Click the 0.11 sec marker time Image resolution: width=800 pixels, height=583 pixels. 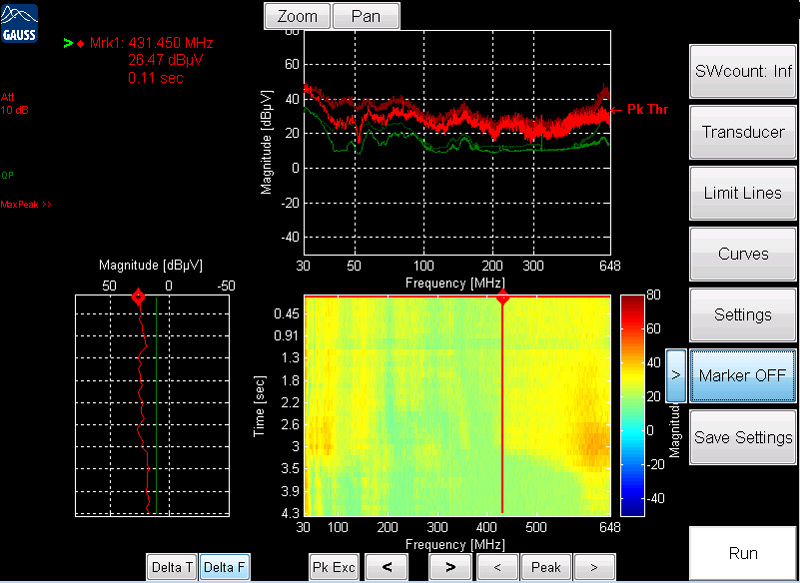point(156,78)
